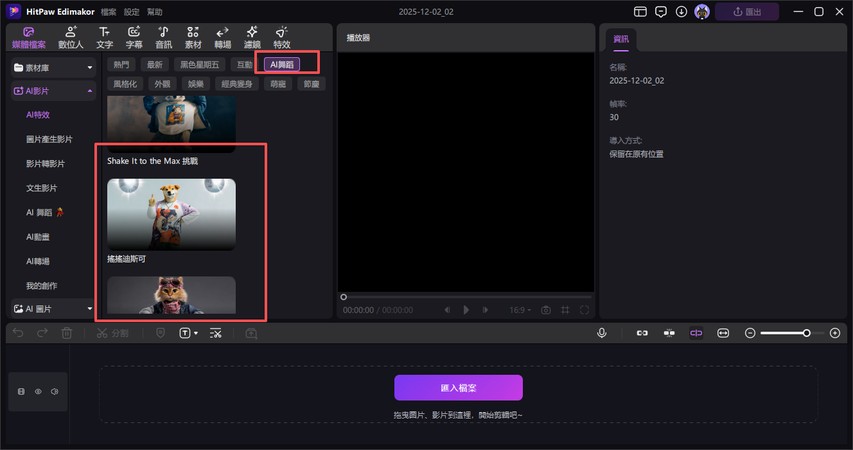Click the marker shield icon
This screenshot has height=450, width=853.
tap(160, 333)
